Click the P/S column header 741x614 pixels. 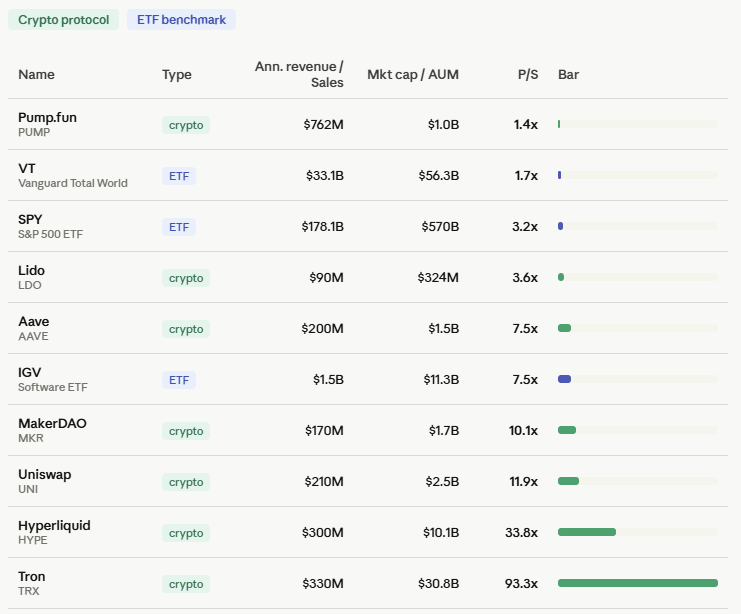point(528,75)
